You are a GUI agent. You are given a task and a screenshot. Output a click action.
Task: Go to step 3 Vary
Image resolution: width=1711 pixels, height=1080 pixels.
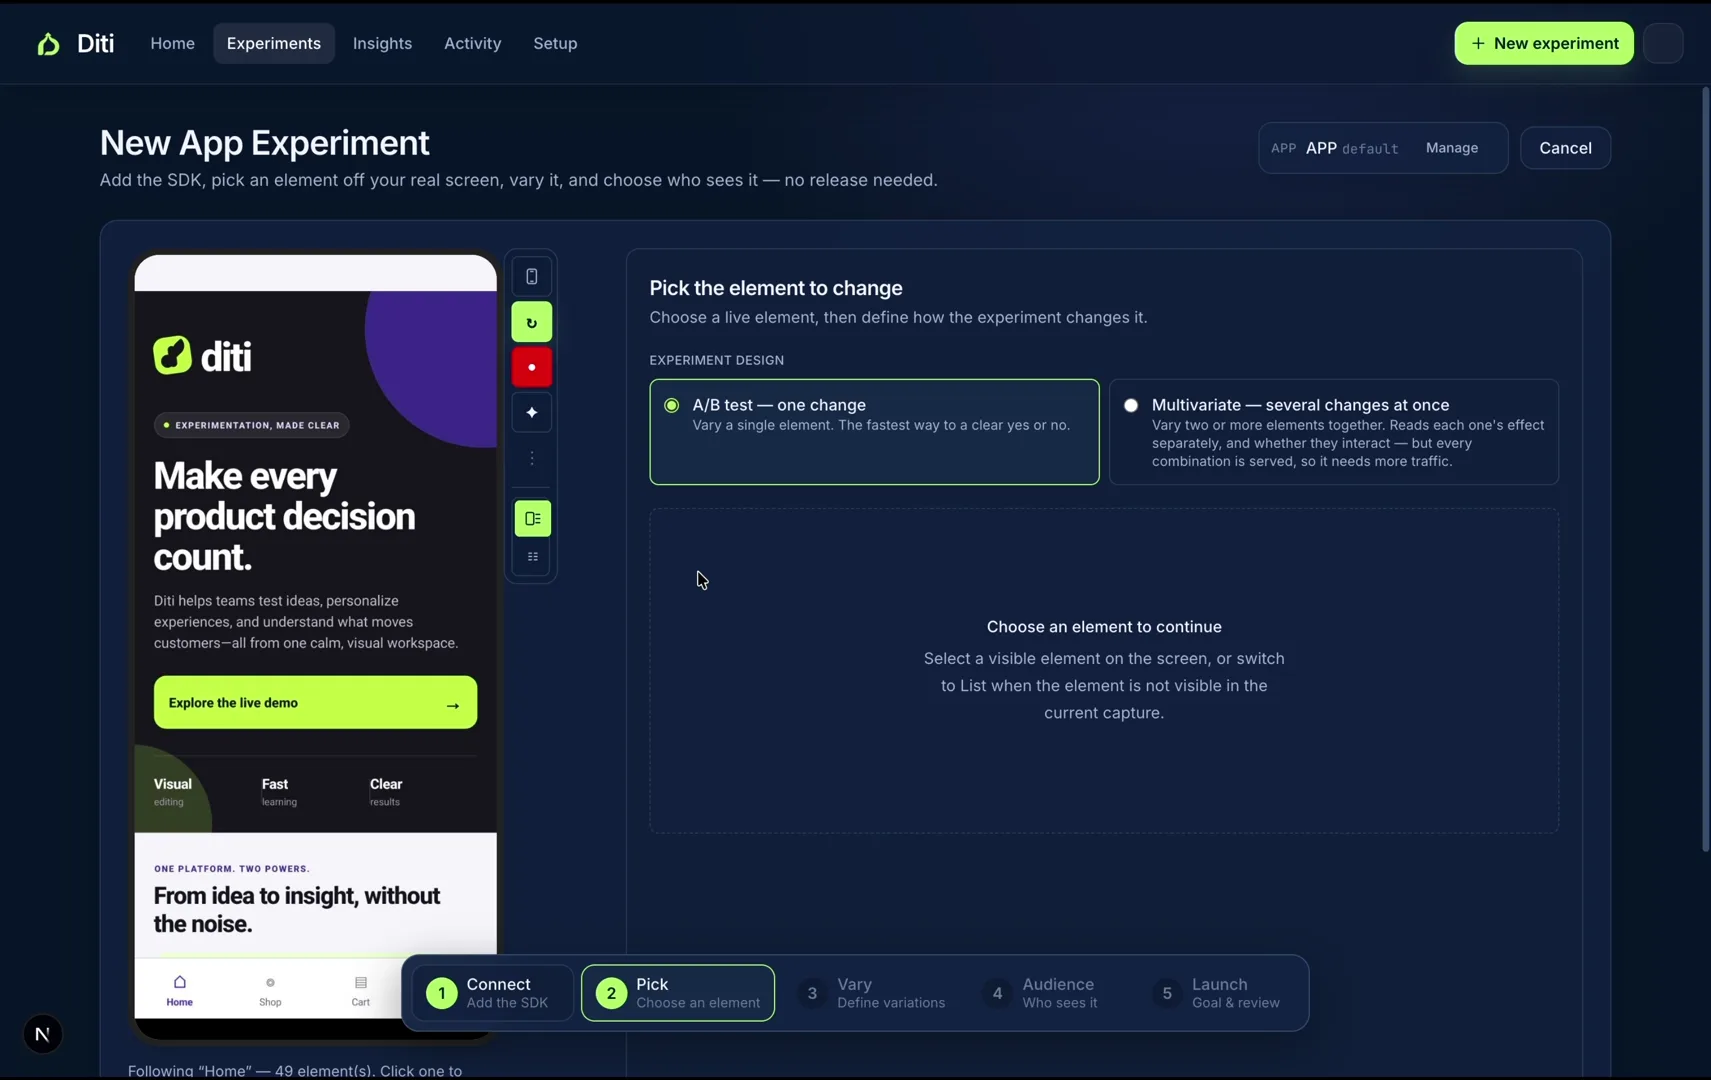pyautogui.click(x=873, y=993)
